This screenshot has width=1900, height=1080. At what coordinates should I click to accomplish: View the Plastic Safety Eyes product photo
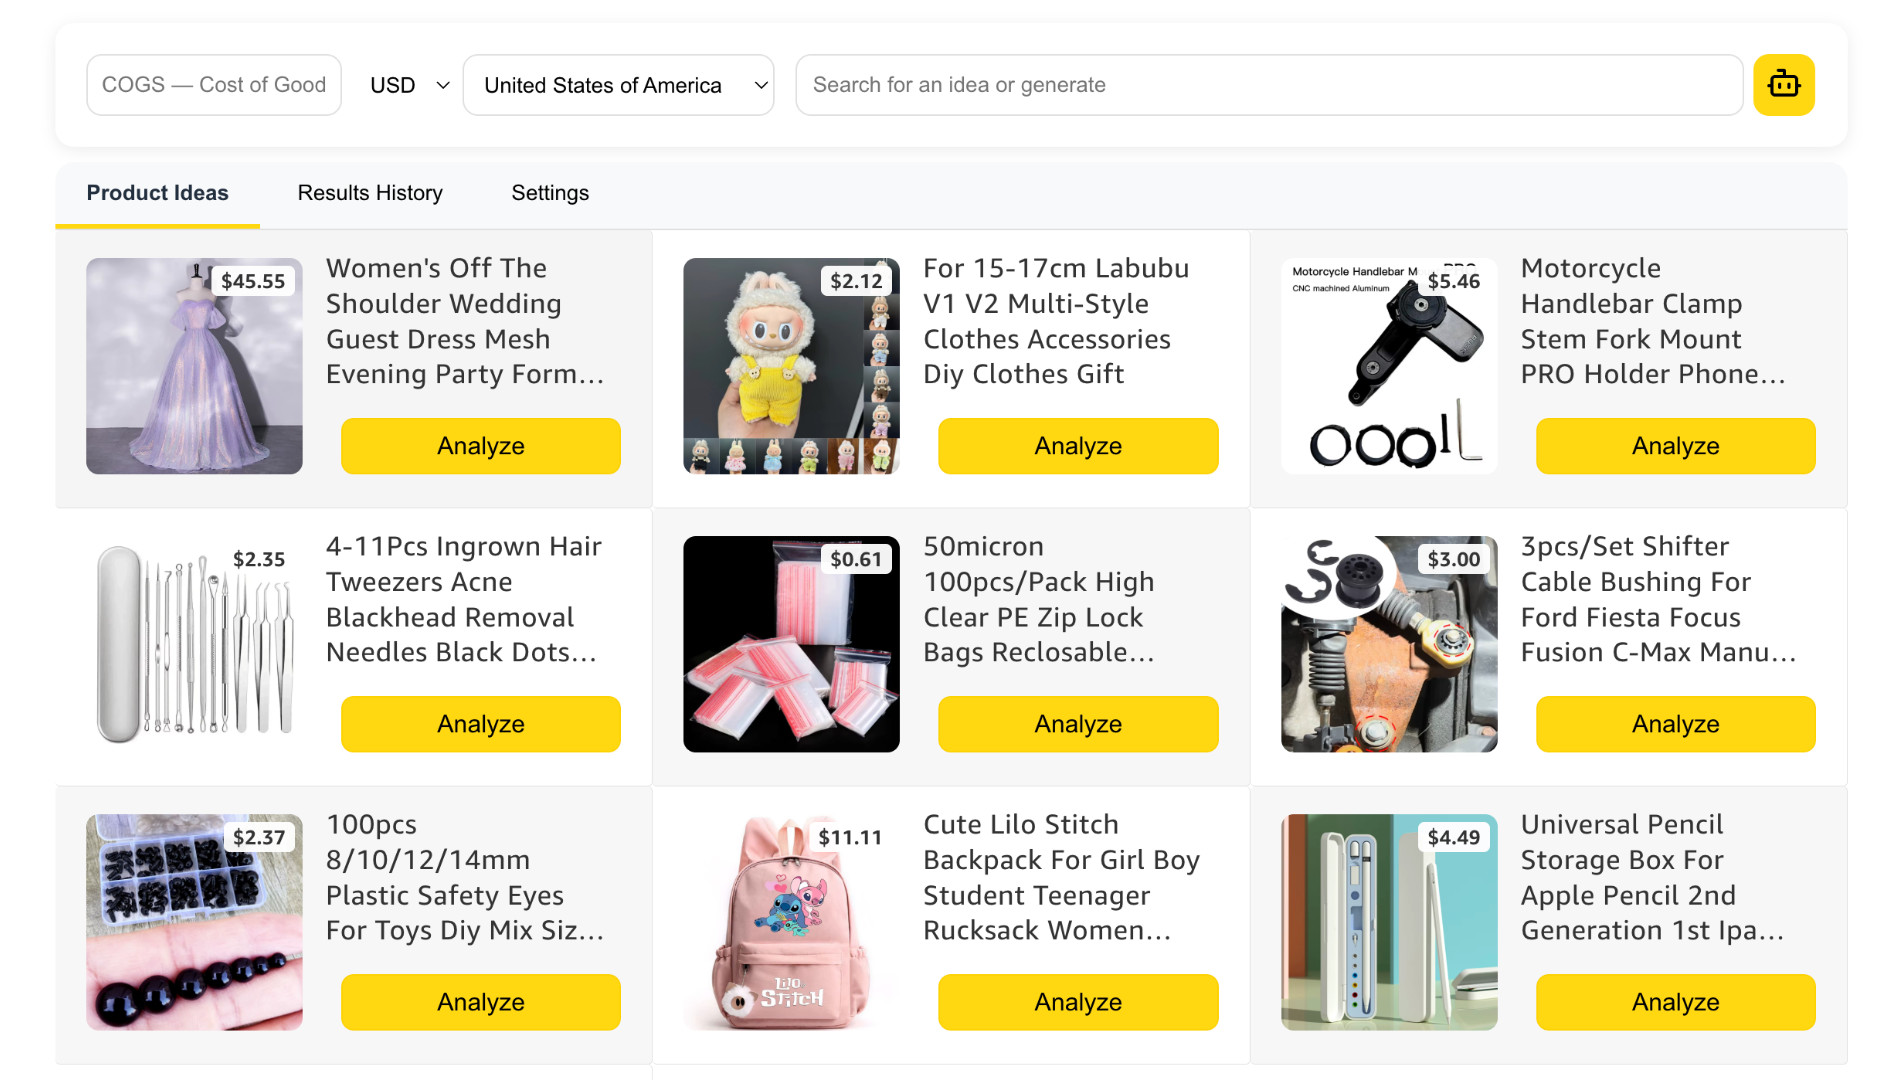coord(194,922)
